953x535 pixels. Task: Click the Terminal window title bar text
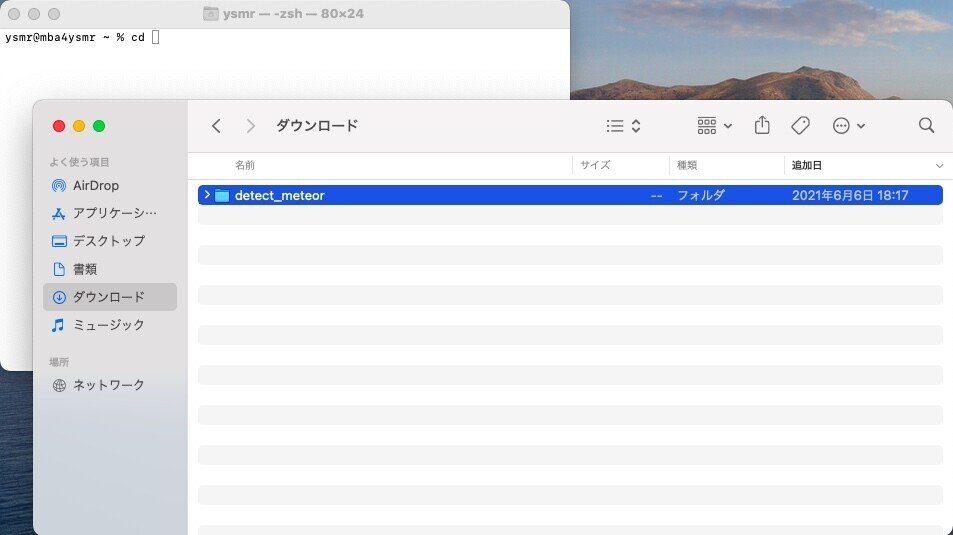click(x=293, y=13)
